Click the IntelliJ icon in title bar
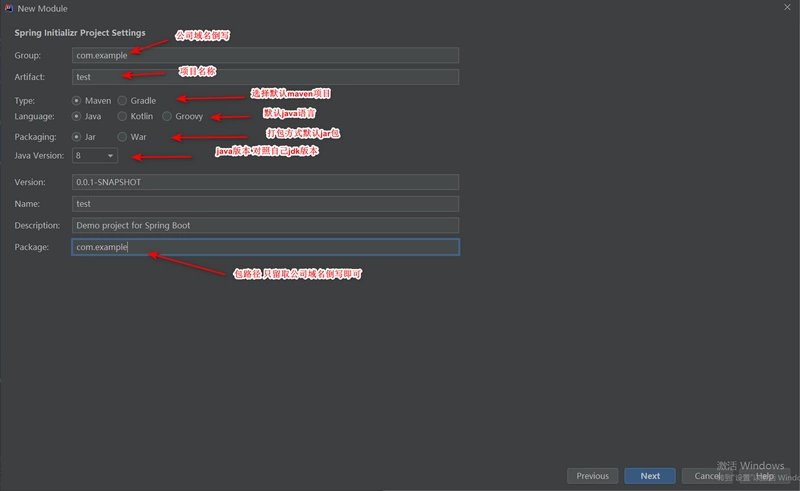The width and height of the screenshot is (800, 491). point(9,8)
